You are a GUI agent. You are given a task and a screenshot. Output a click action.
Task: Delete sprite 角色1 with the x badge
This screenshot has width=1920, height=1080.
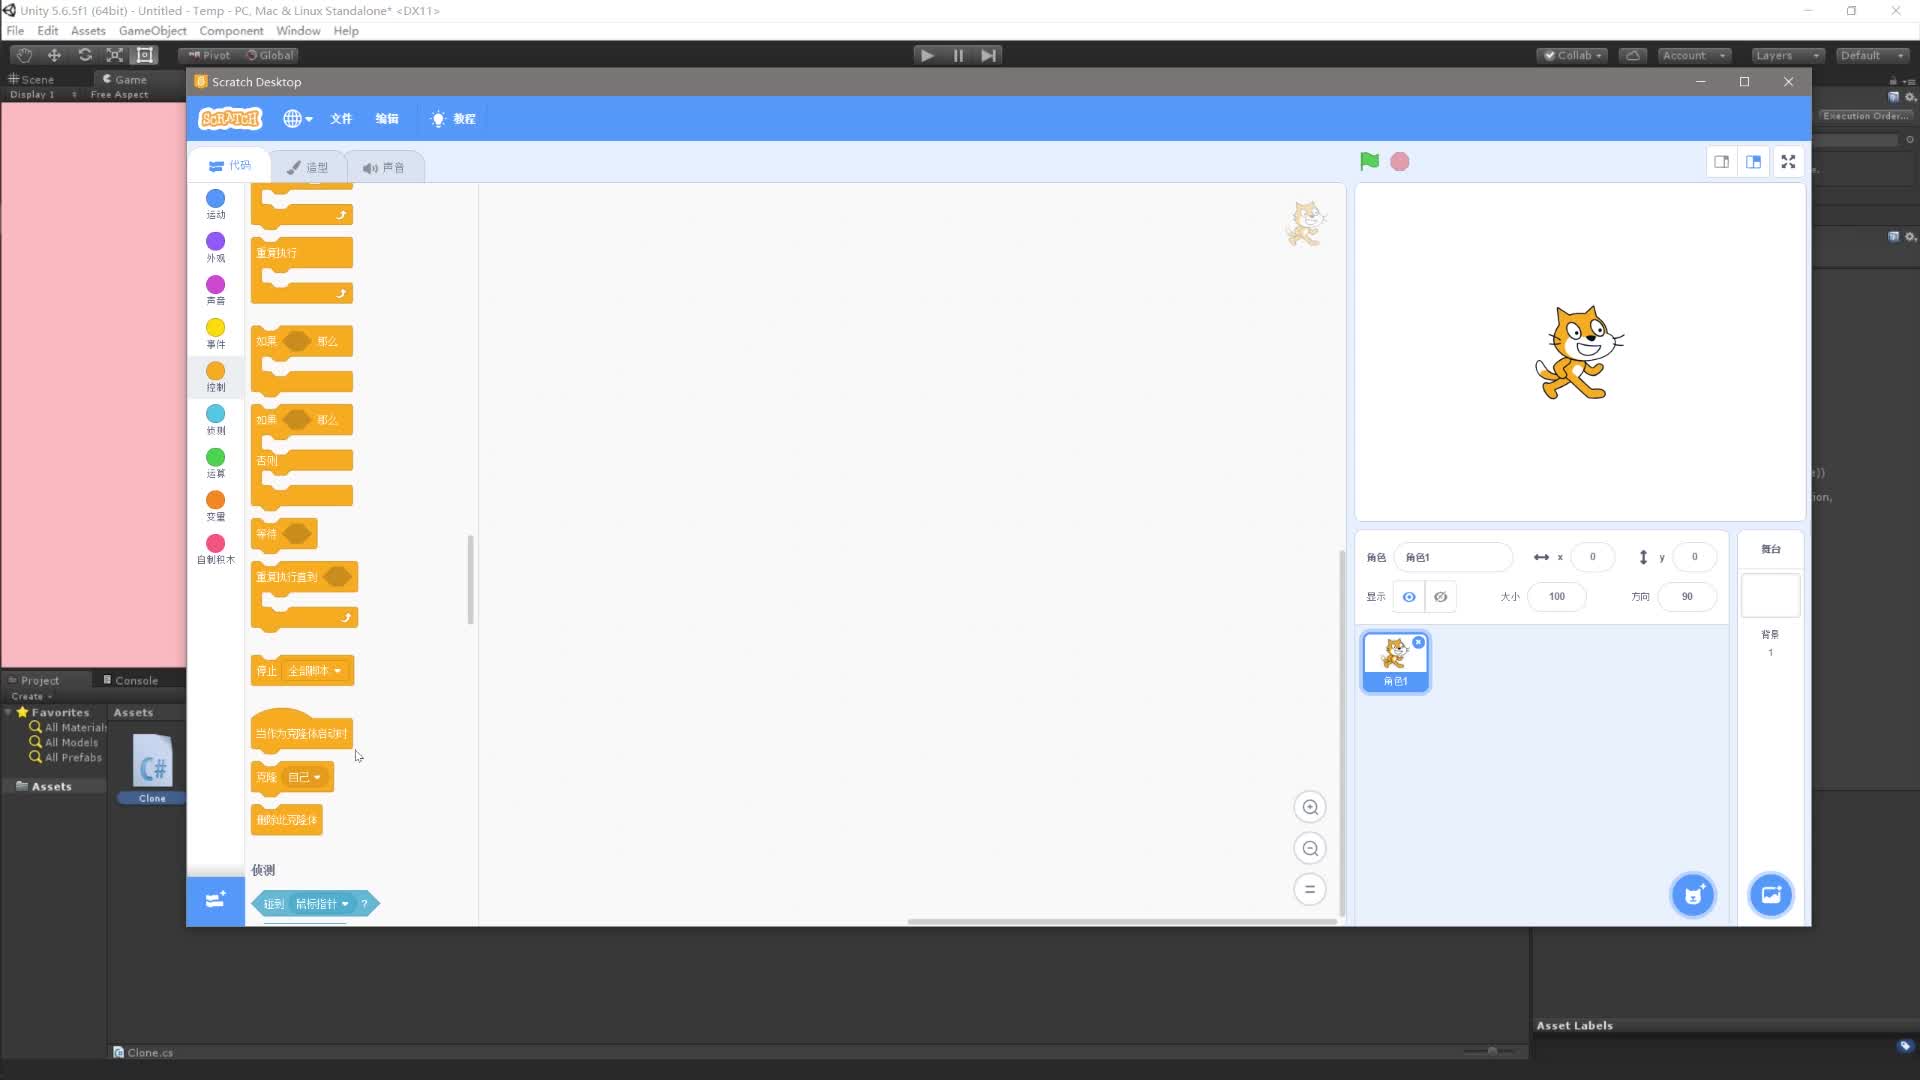pyautogui.click(x=1418, y=642)
